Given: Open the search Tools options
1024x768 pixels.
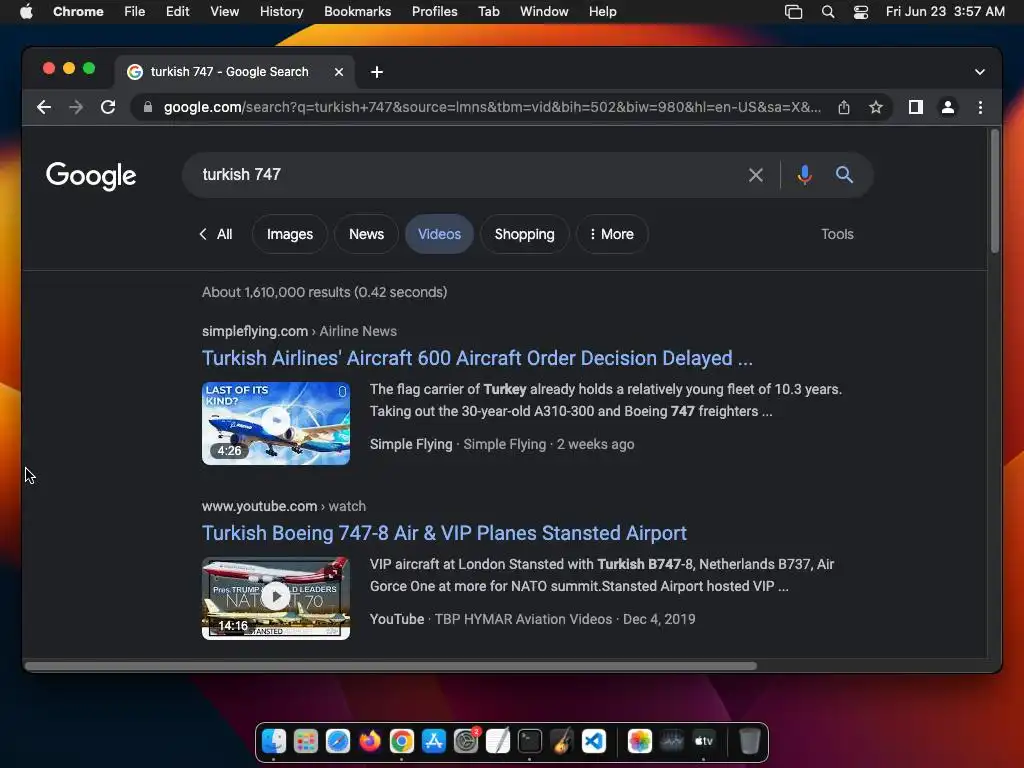Looking at the screenshot, I should tap(837, 234).
